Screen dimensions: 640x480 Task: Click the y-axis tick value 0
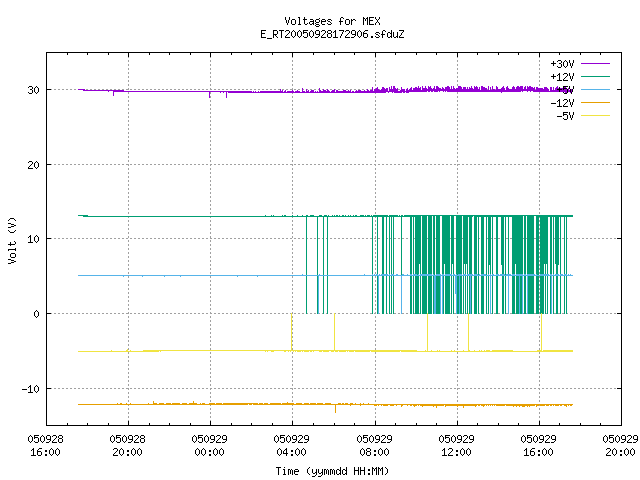(x=37, y=314)
